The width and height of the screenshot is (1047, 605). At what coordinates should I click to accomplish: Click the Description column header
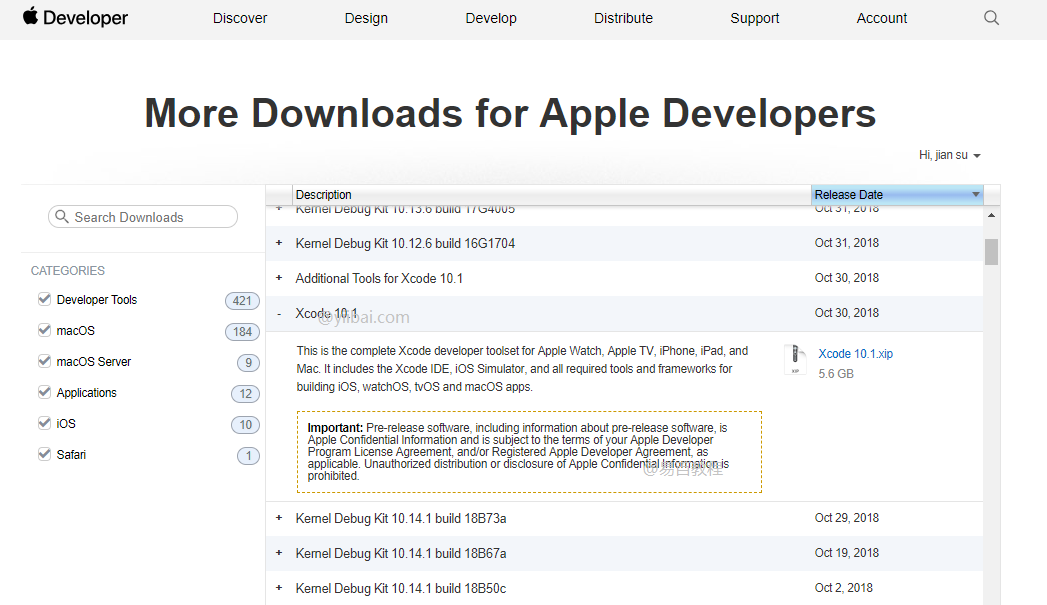552,194
